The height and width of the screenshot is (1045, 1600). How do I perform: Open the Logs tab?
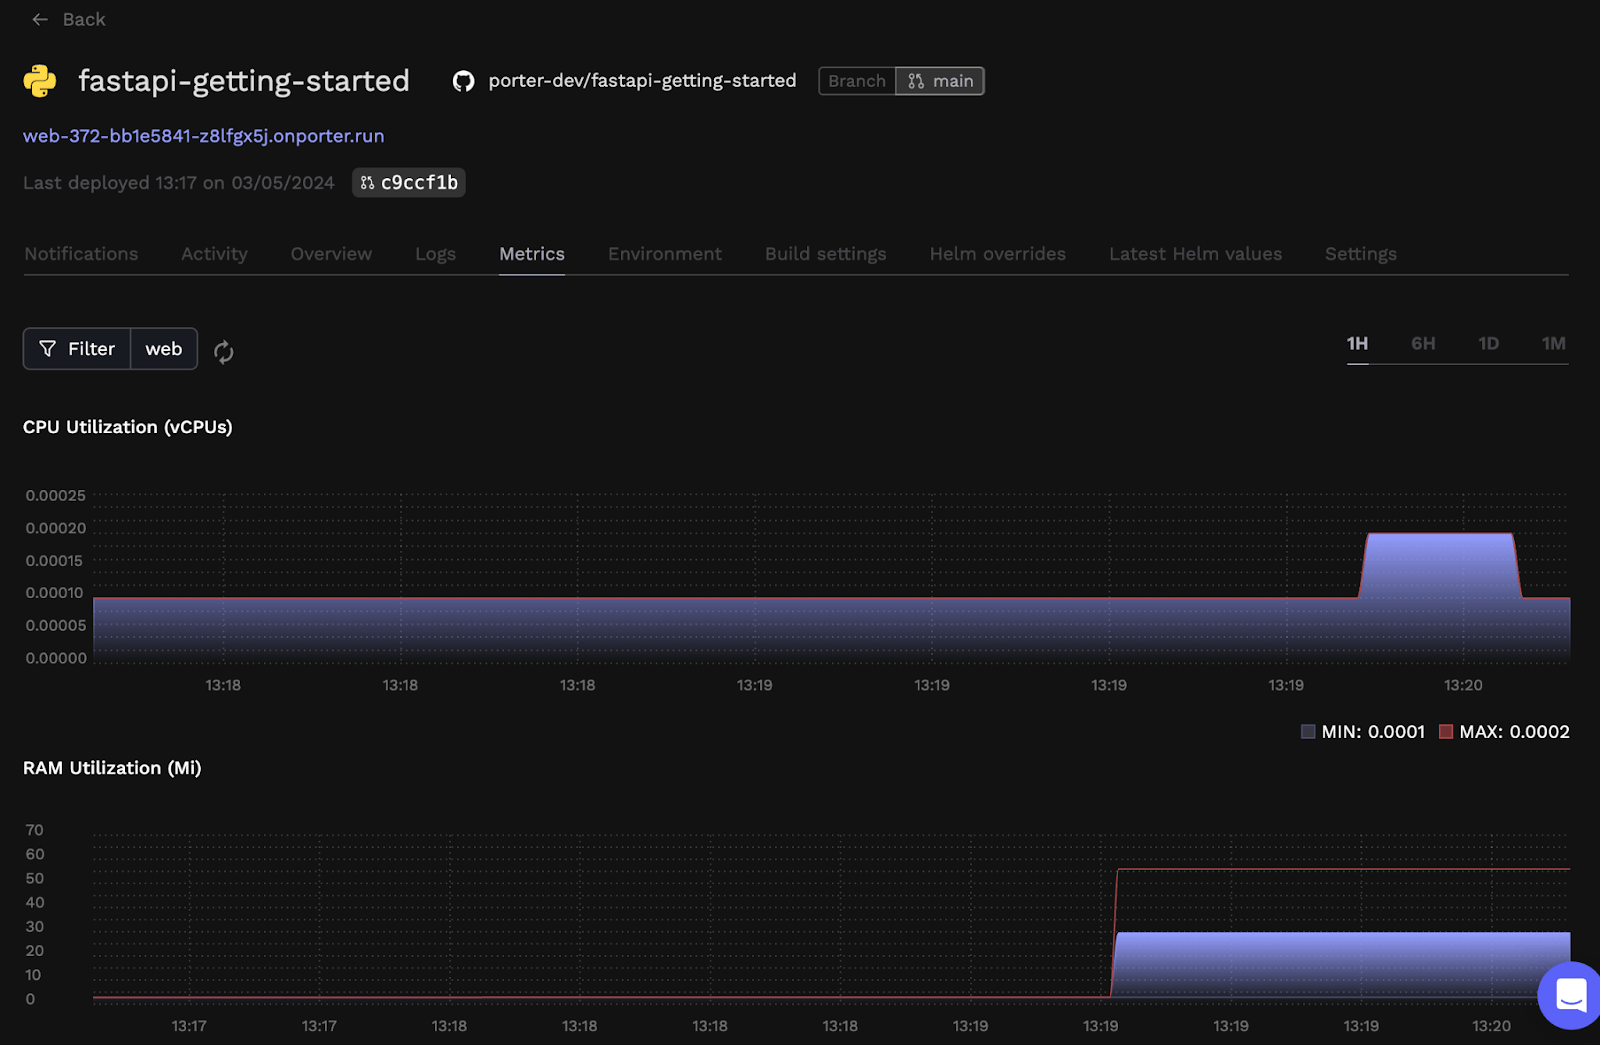[435, 254]
